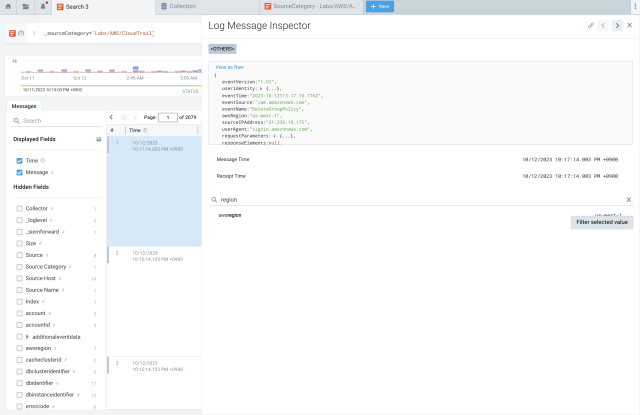
Task: Check the Index field
Action: pyautogui.click(x=19, y=302)
